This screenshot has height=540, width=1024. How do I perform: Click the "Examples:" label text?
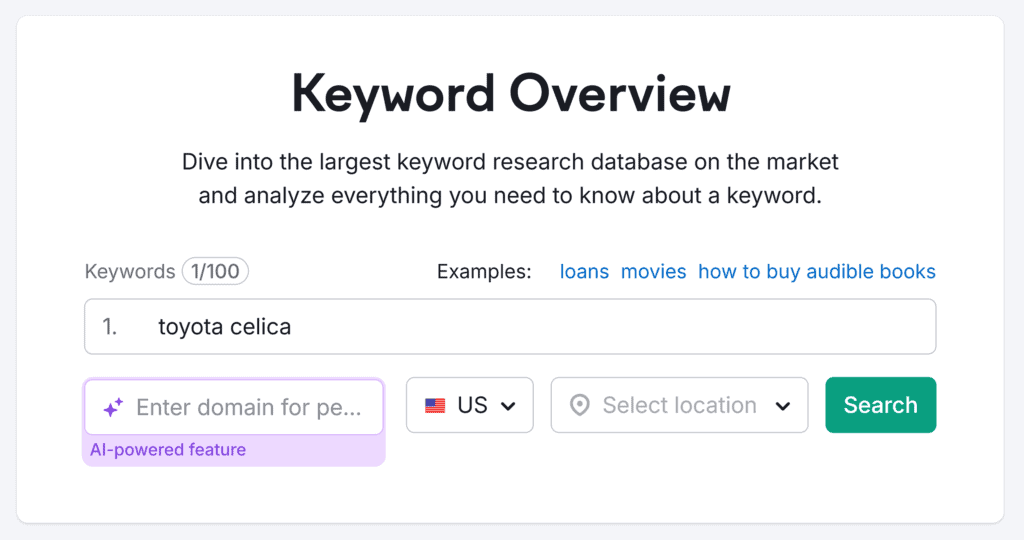484,272
